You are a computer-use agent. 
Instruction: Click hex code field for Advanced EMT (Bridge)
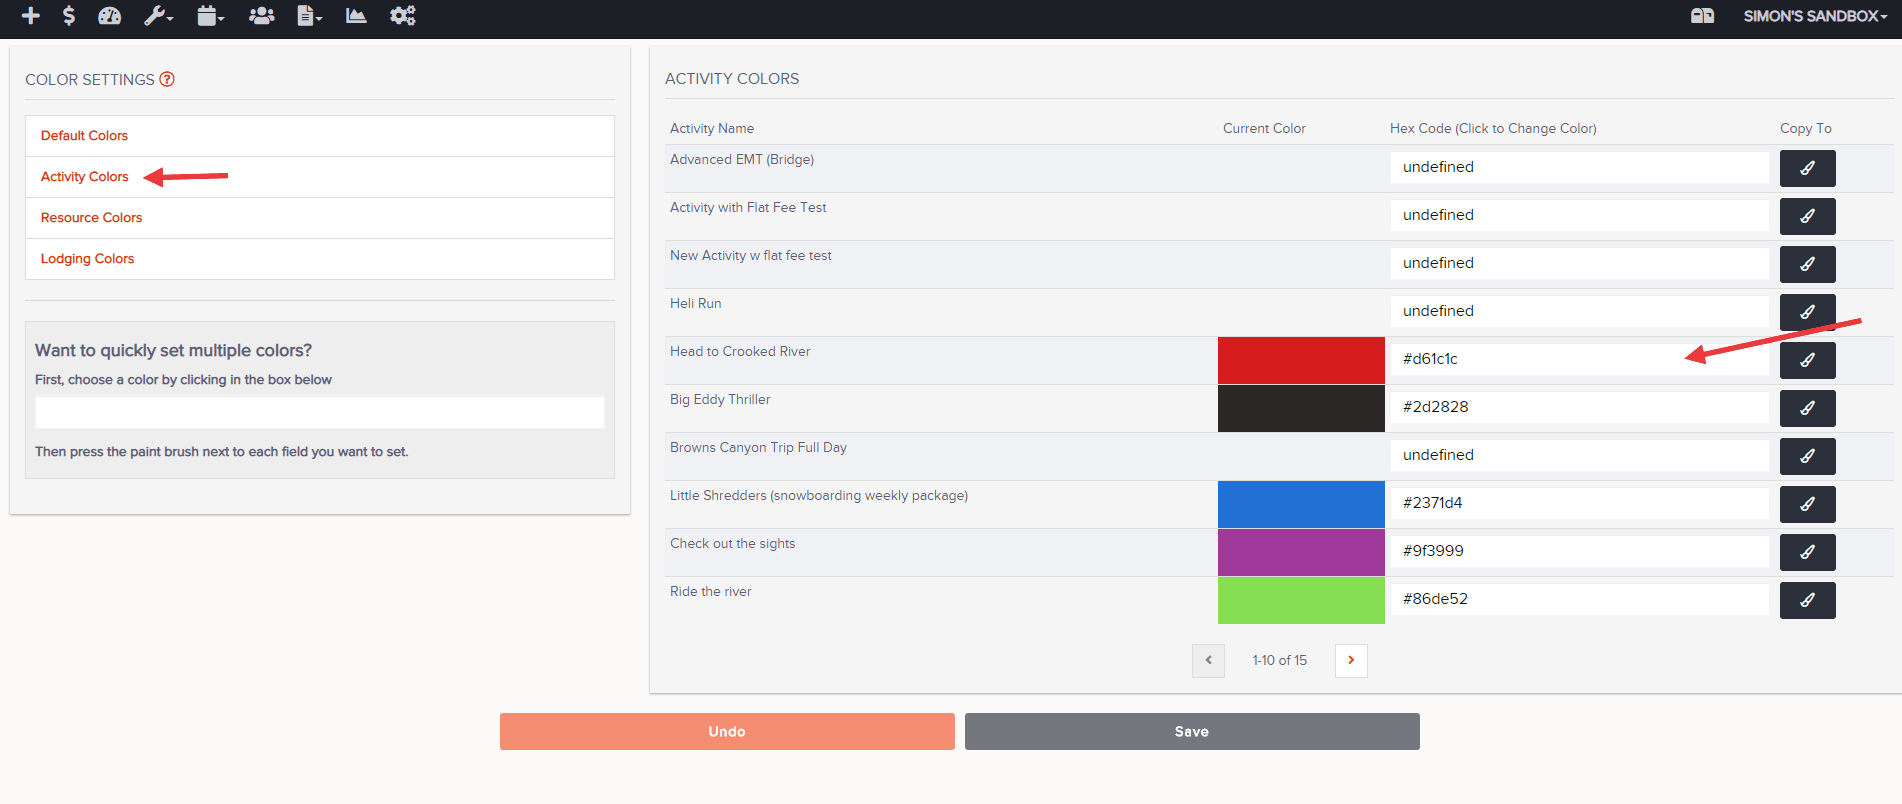pyautogui.click(x=1579, y=167)
